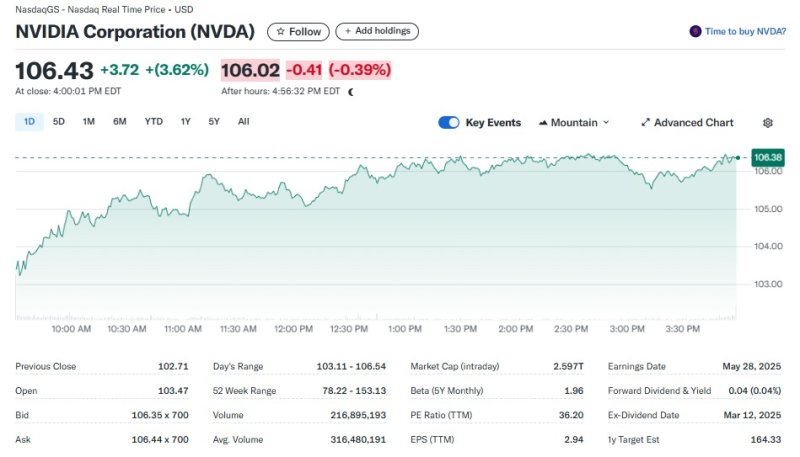Click the 106.38 current price marker on chart
Image resolution: width=800 pixels, height=457 pixels.
point(768,157)
